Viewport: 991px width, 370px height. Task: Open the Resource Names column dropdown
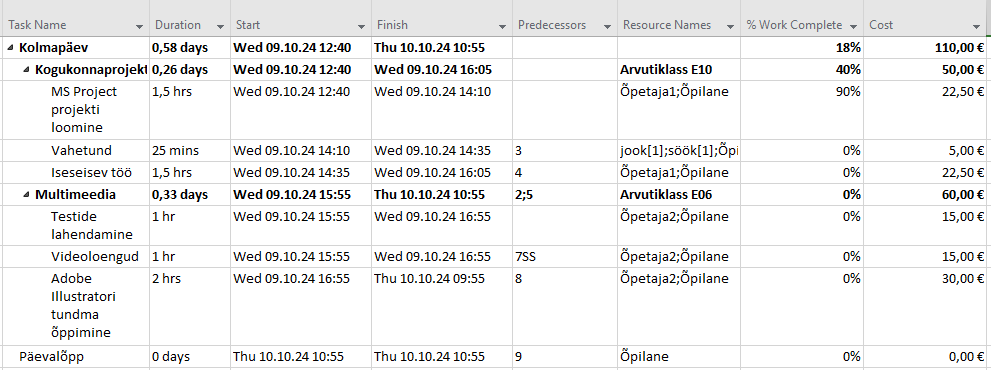coord(731,26)
